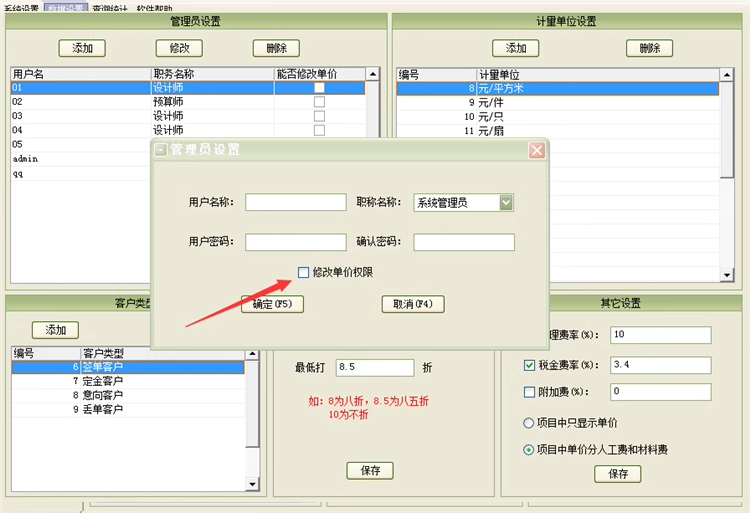Viewport: 750px width, 513px height.
Task: Click the 确认密码 input field
Action: pyautogui.click(x=464, y=242)
